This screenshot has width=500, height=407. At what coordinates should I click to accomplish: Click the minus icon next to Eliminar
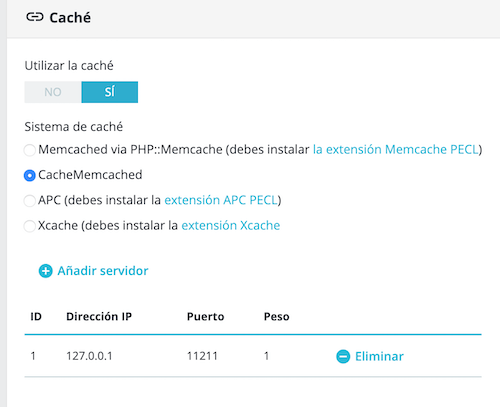point(343,356)
